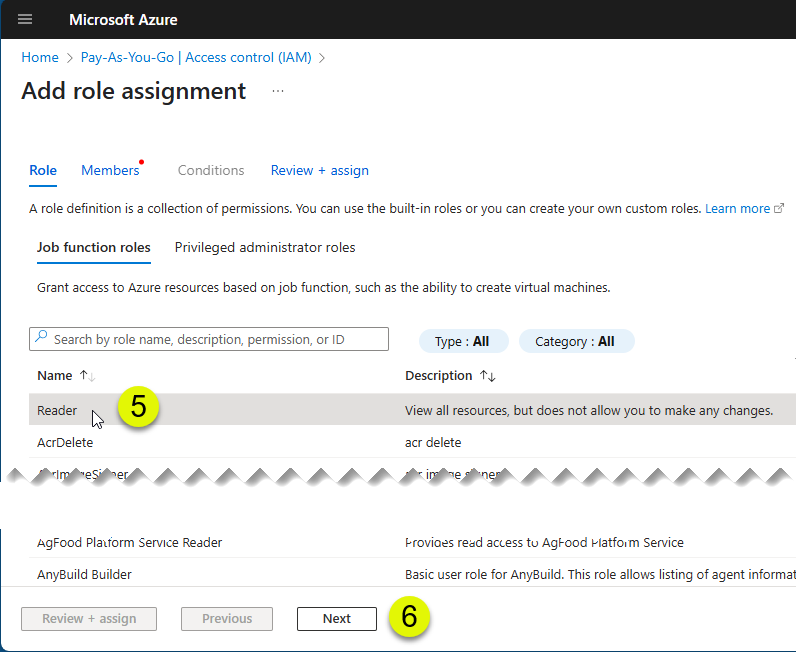This screenshot has height=652, width=796.
Task: Open the Review + assign tab
Action: click(320, 171)
